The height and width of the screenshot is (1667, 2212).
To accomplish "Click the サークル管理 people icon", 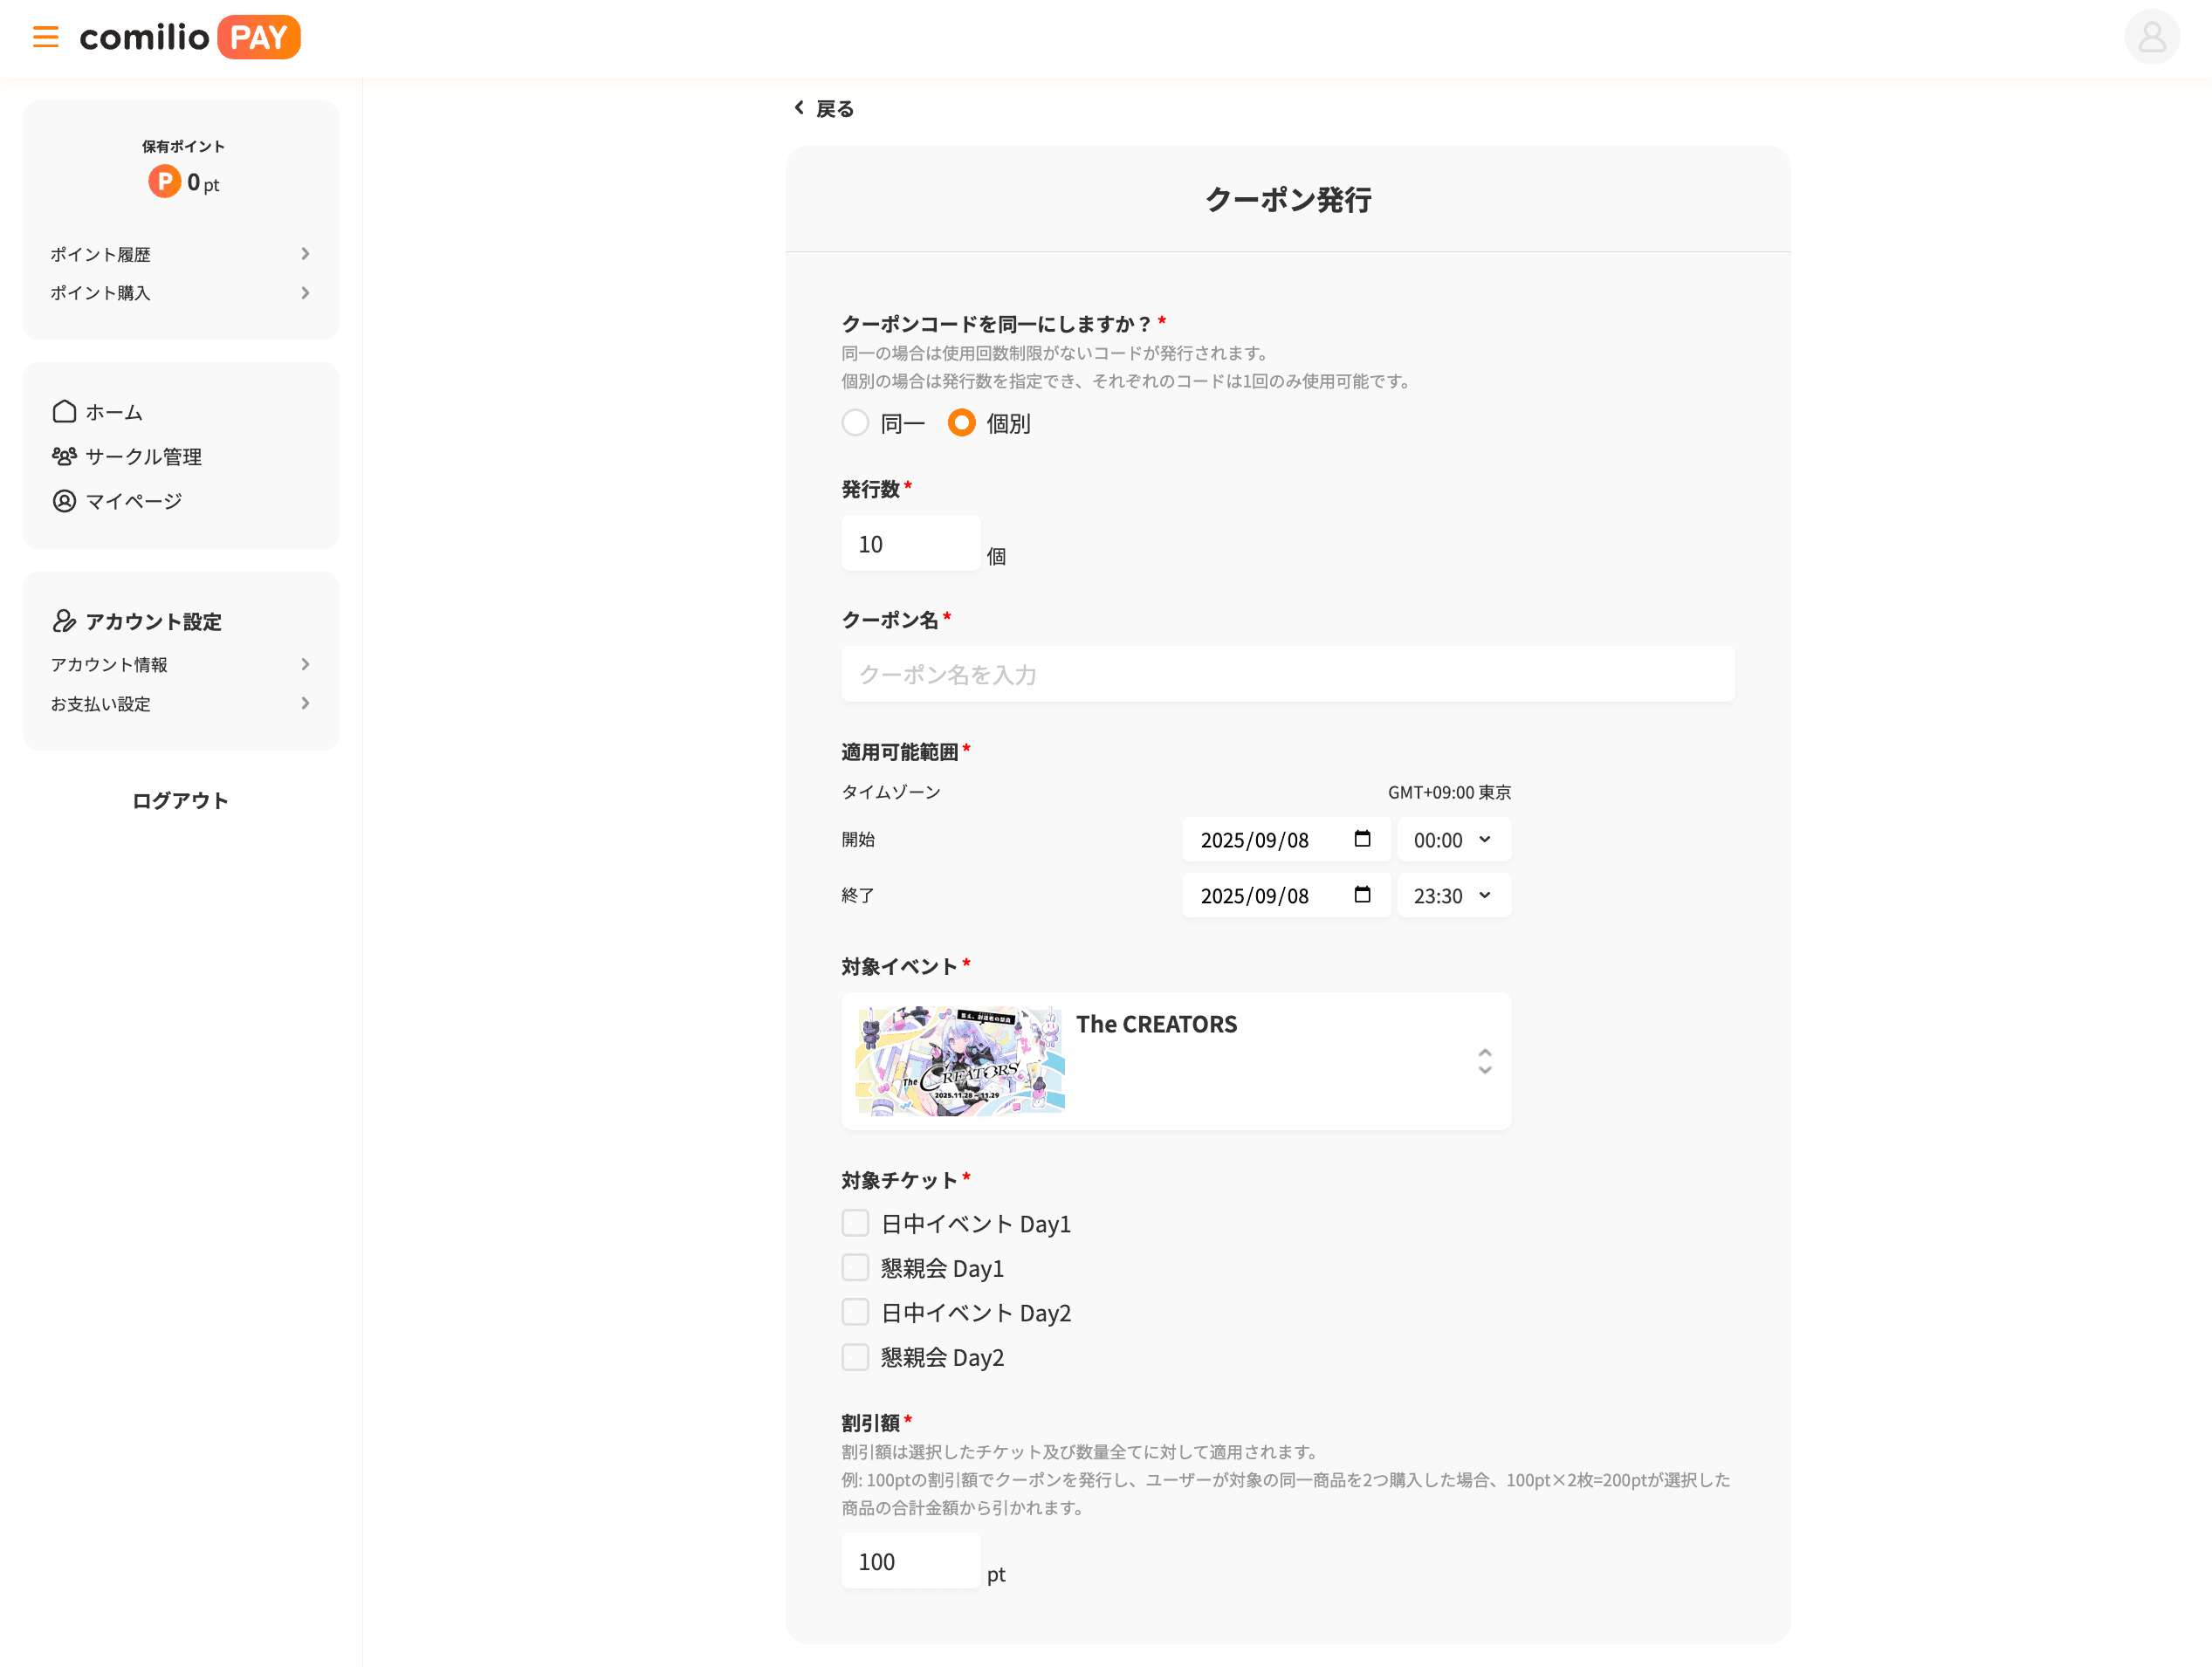I will (64, 456).
